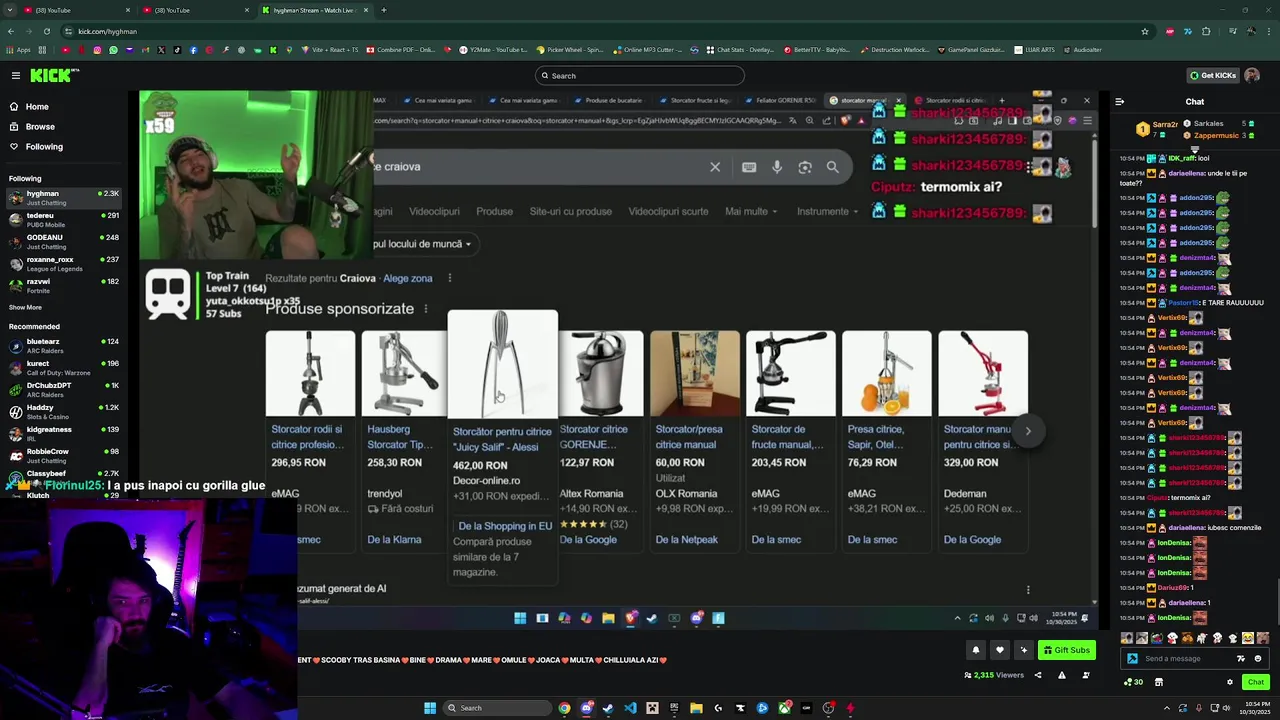Screen dimensions: 1280x720
Task: Reload the page
Action: pos(47,31)
